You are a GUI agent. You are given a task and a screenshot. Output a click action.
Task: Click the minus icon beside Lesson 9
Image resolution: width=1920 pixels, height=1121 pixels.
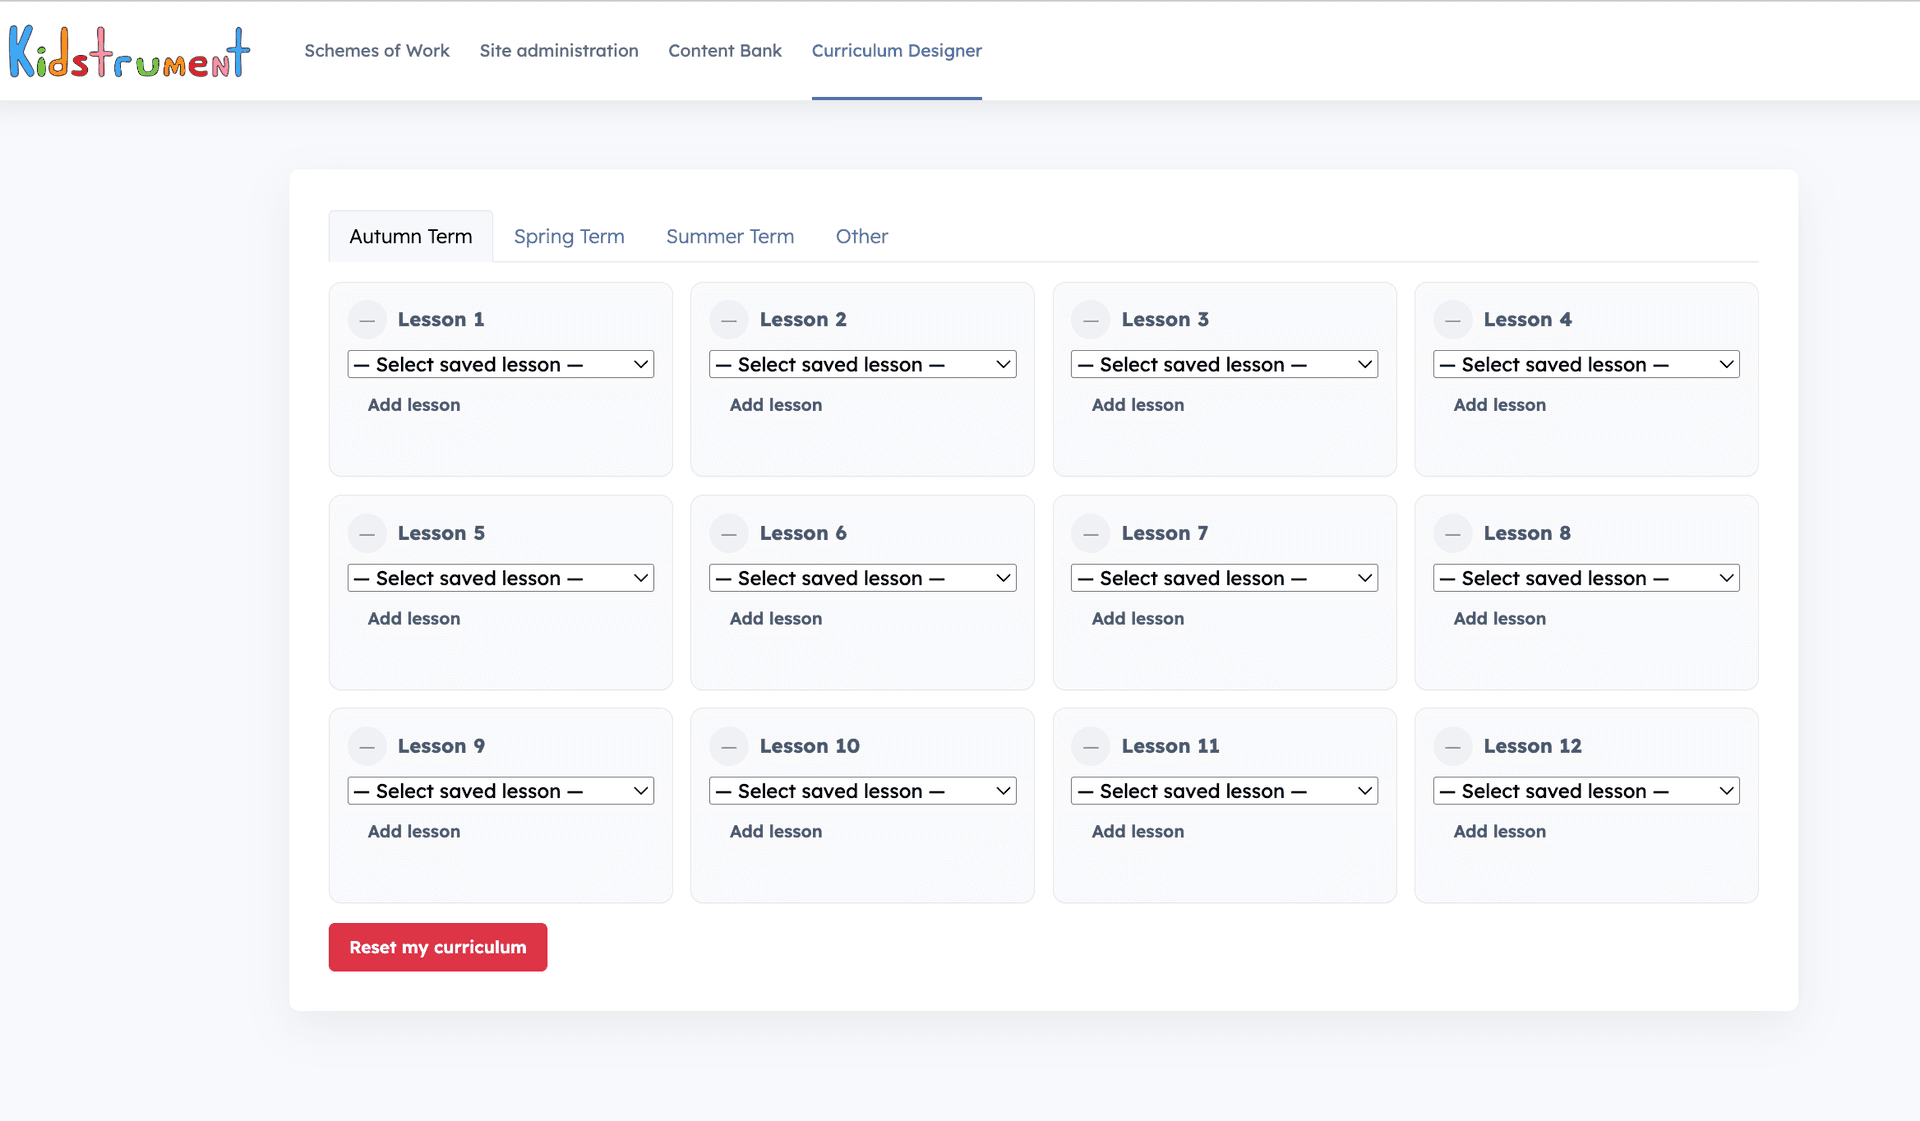click(x=367, y=747)
